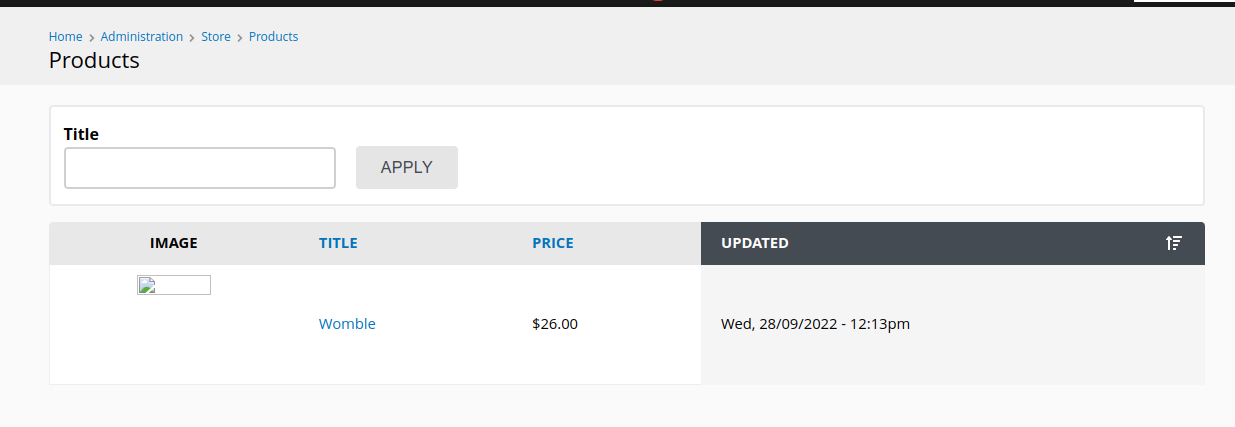
Task: Open the Administration breadcrumb link
Action: (x=142, y=36)
